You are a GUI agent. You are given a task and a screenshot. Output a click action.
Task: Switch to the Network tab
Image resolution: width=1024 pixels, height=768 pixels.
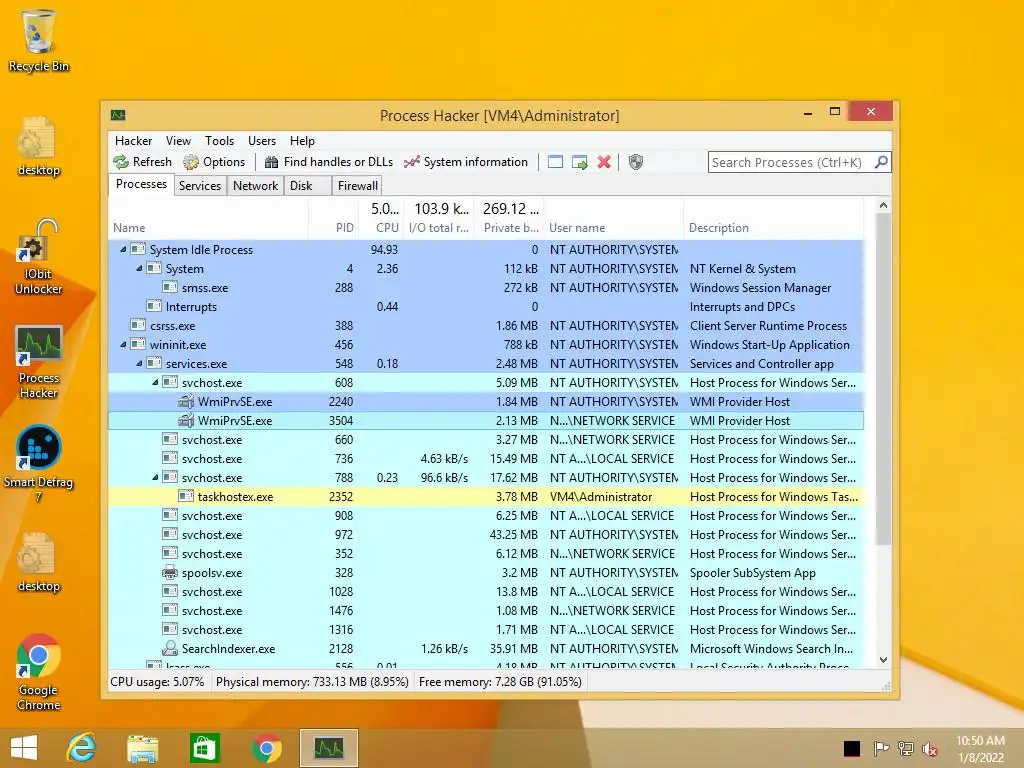click(255, 185)
